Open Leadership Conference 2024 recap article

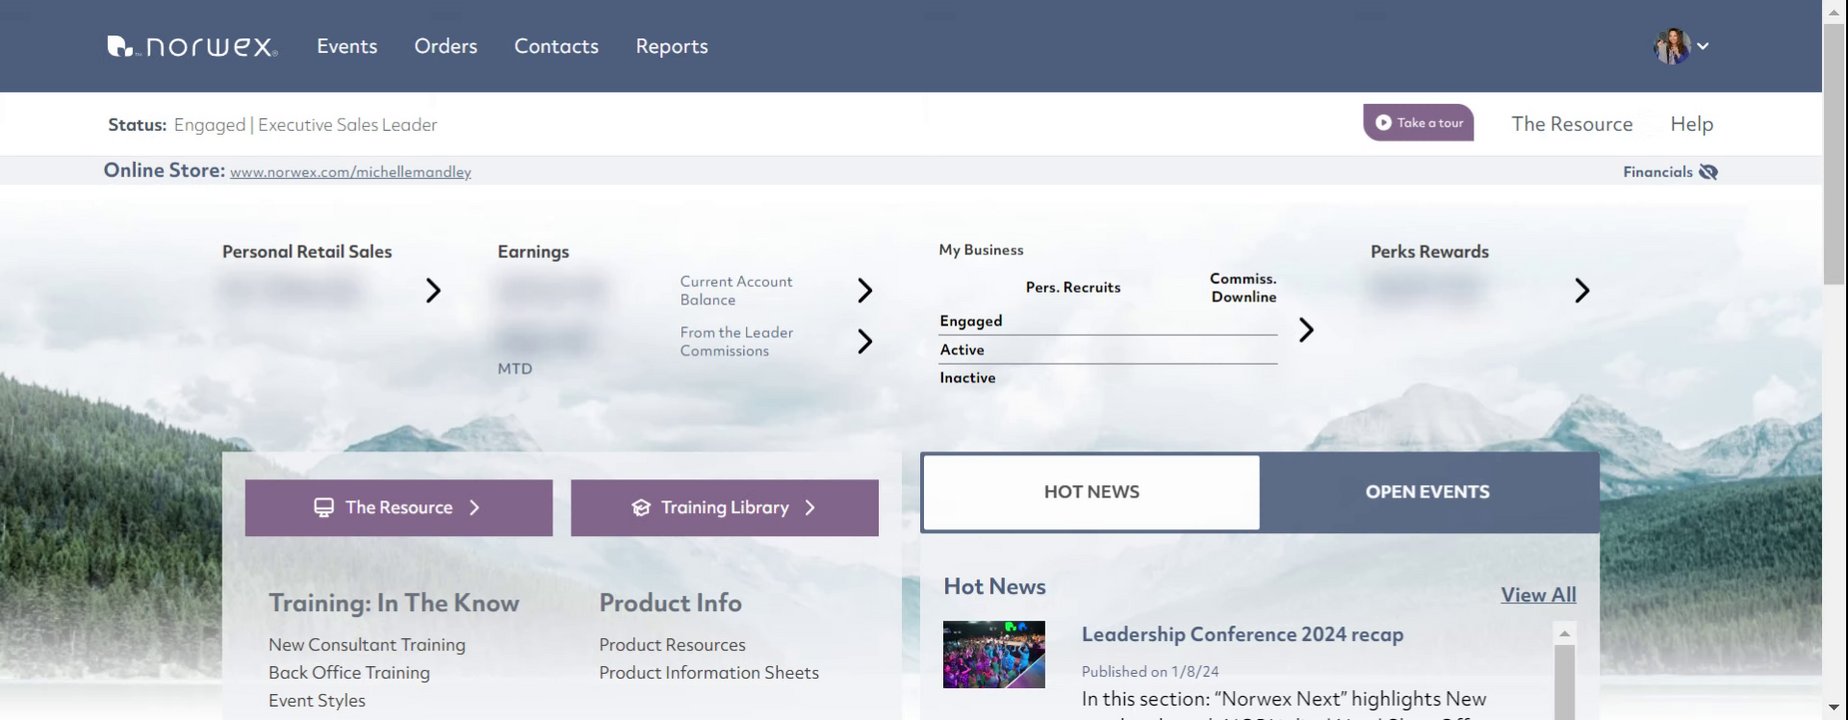tap(1242, 634)
